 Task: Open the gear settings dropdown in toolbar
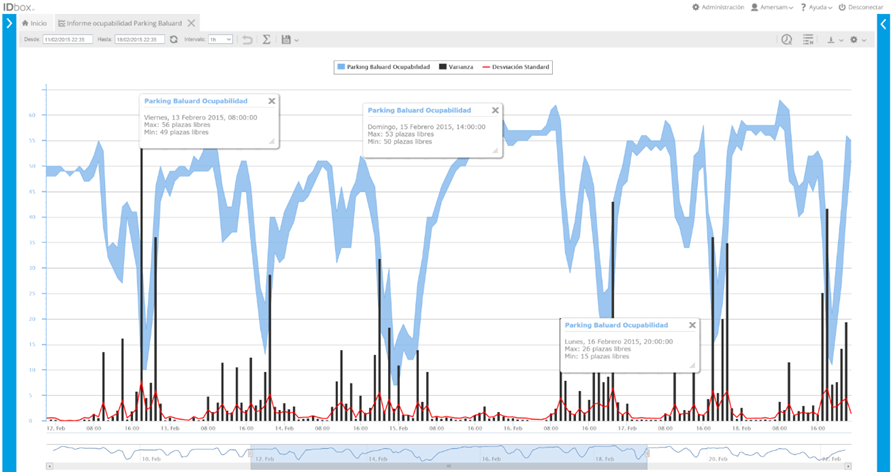857,40
